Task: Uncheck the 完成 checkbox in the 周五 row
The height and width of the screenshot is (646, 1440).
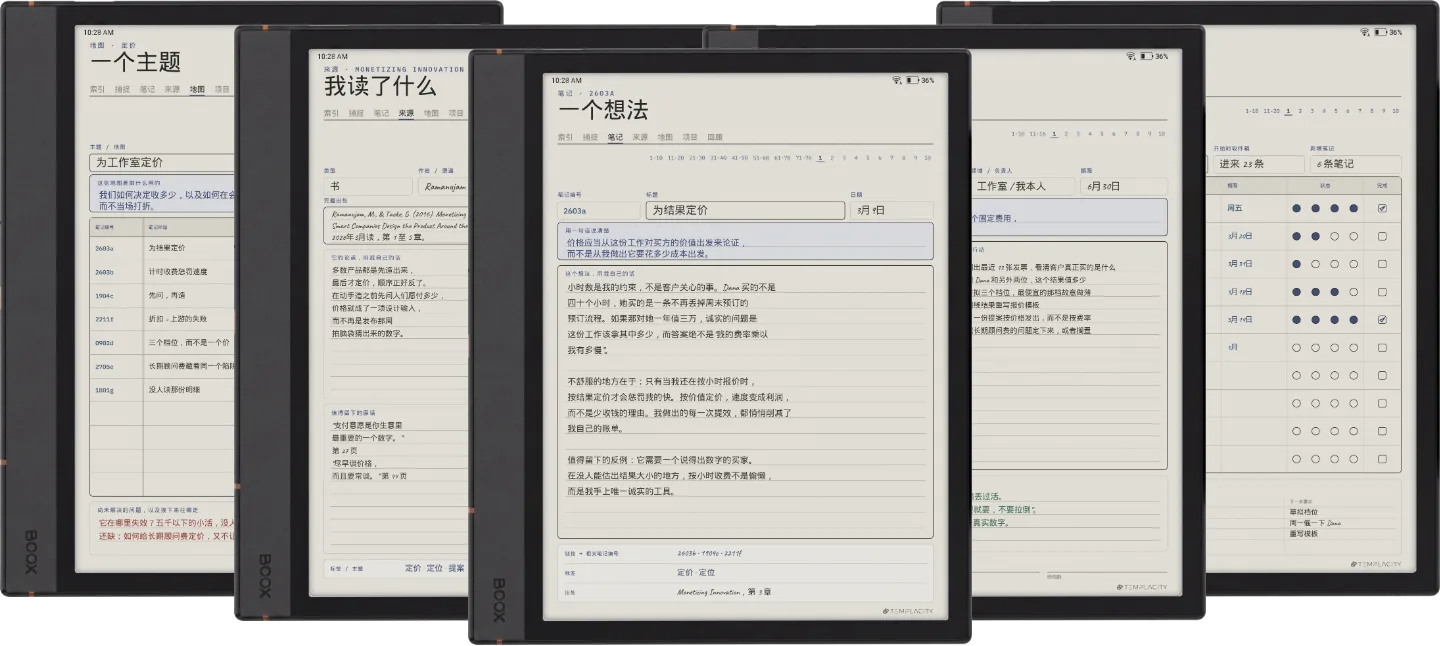Action: pyautogui.click(x=1382, y=208)
